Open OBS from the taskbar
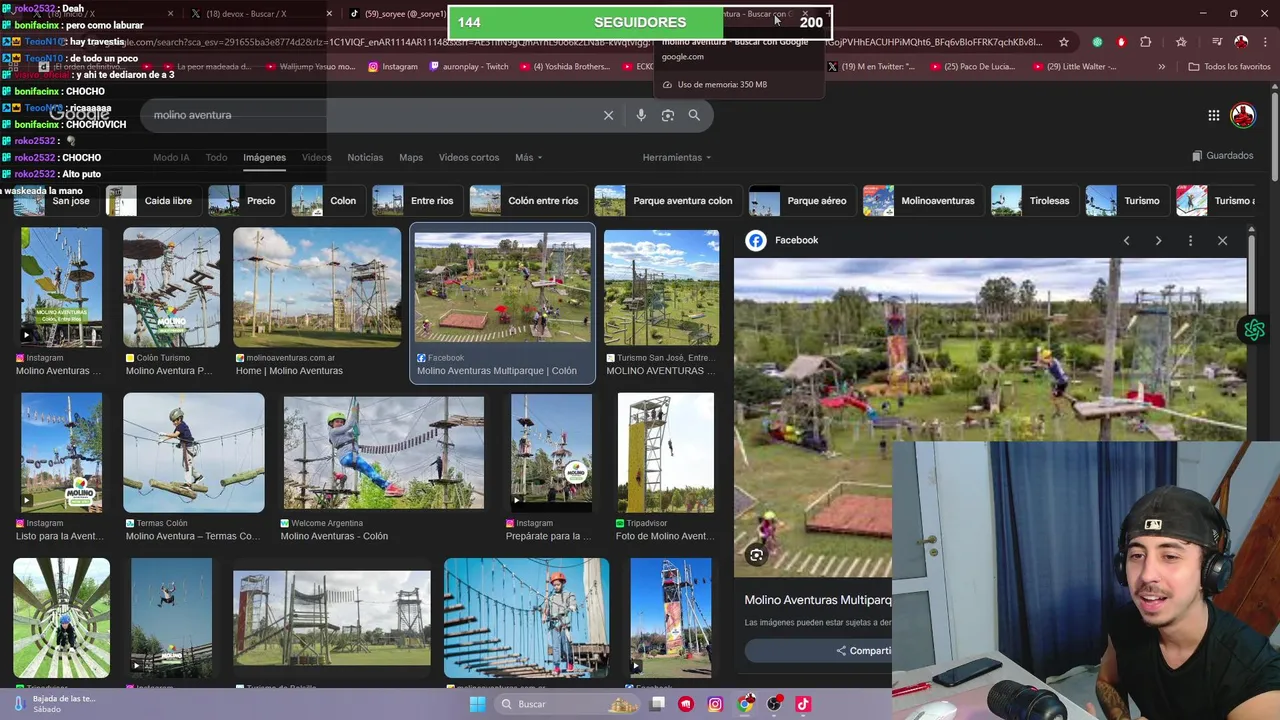The height and width of the screenshot is (720, 1280). 774,704
